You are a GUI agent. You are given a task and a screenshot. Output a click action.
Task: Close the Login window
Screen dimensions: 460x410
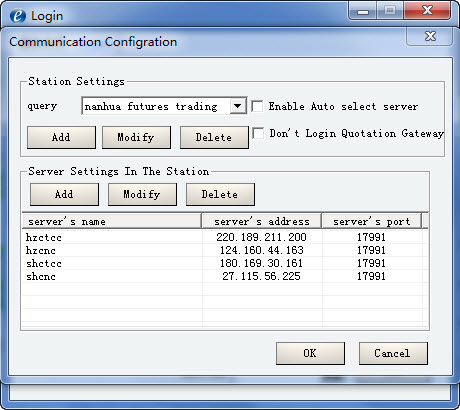pos(427,11)
